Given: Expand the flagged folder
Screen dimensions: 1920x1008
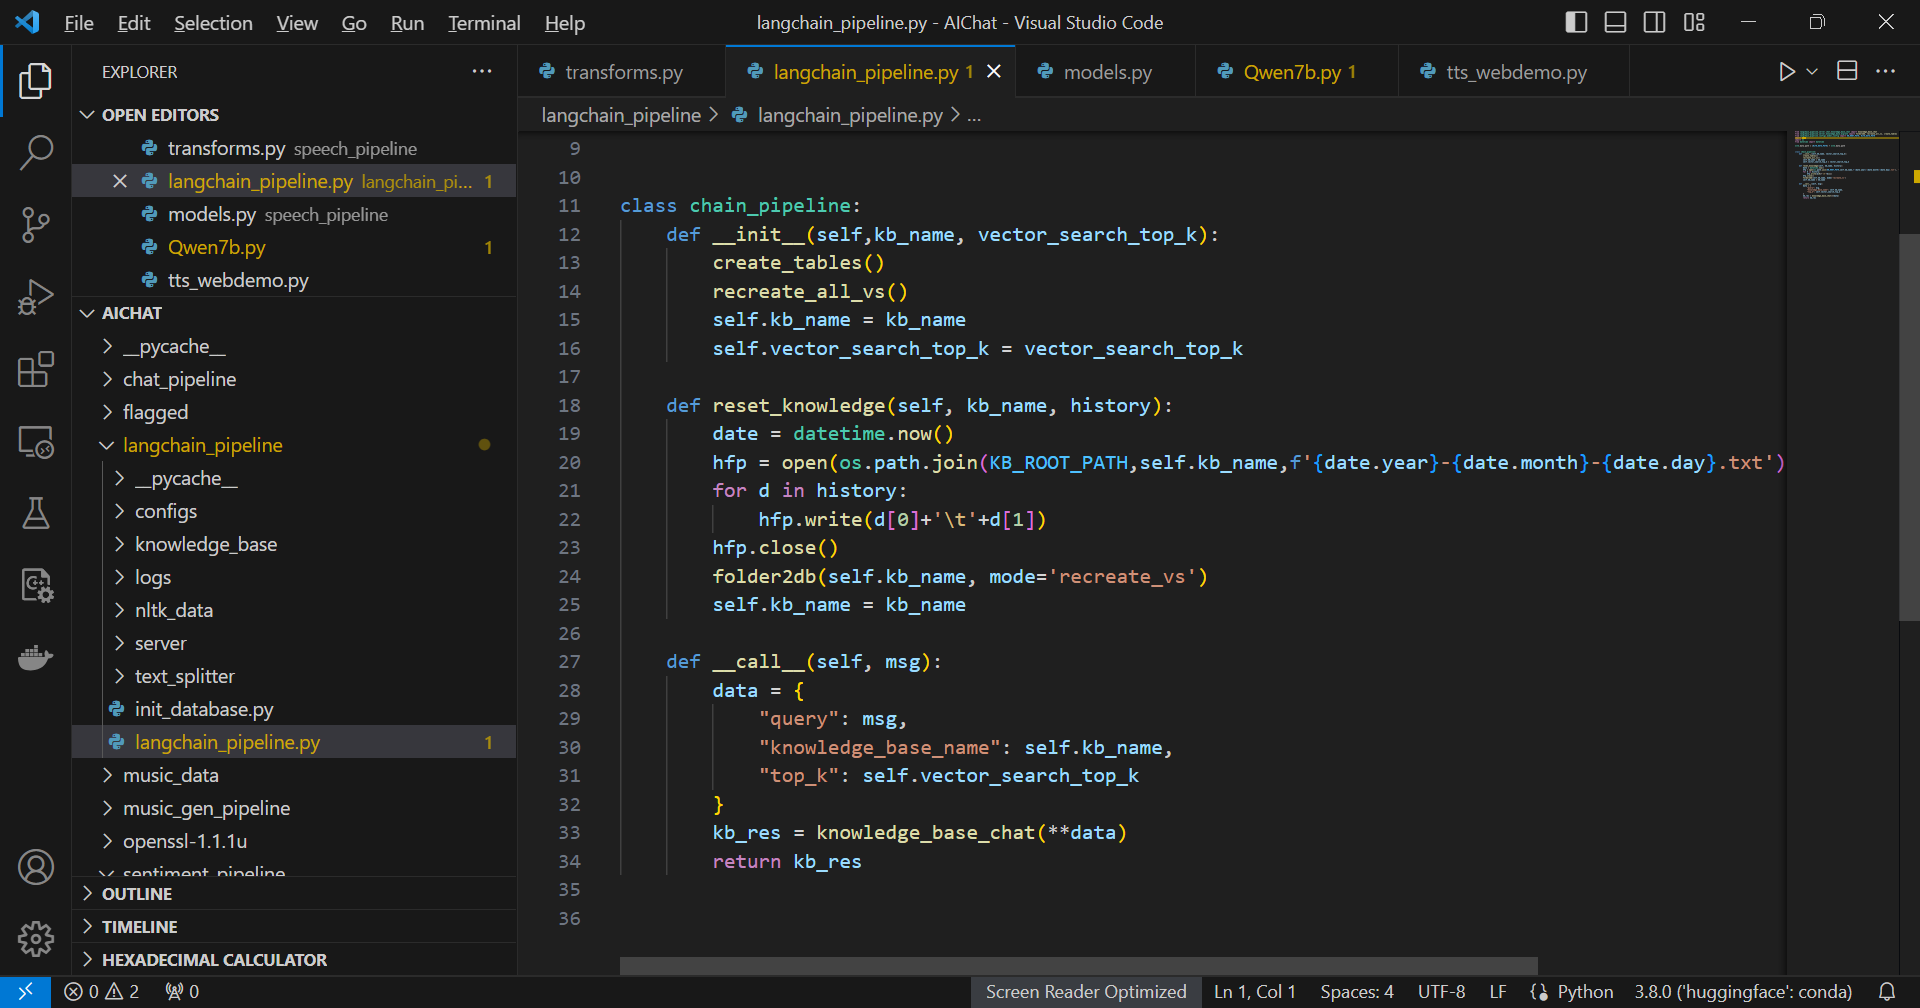Looking at the screenshot, I should (294, 412).
